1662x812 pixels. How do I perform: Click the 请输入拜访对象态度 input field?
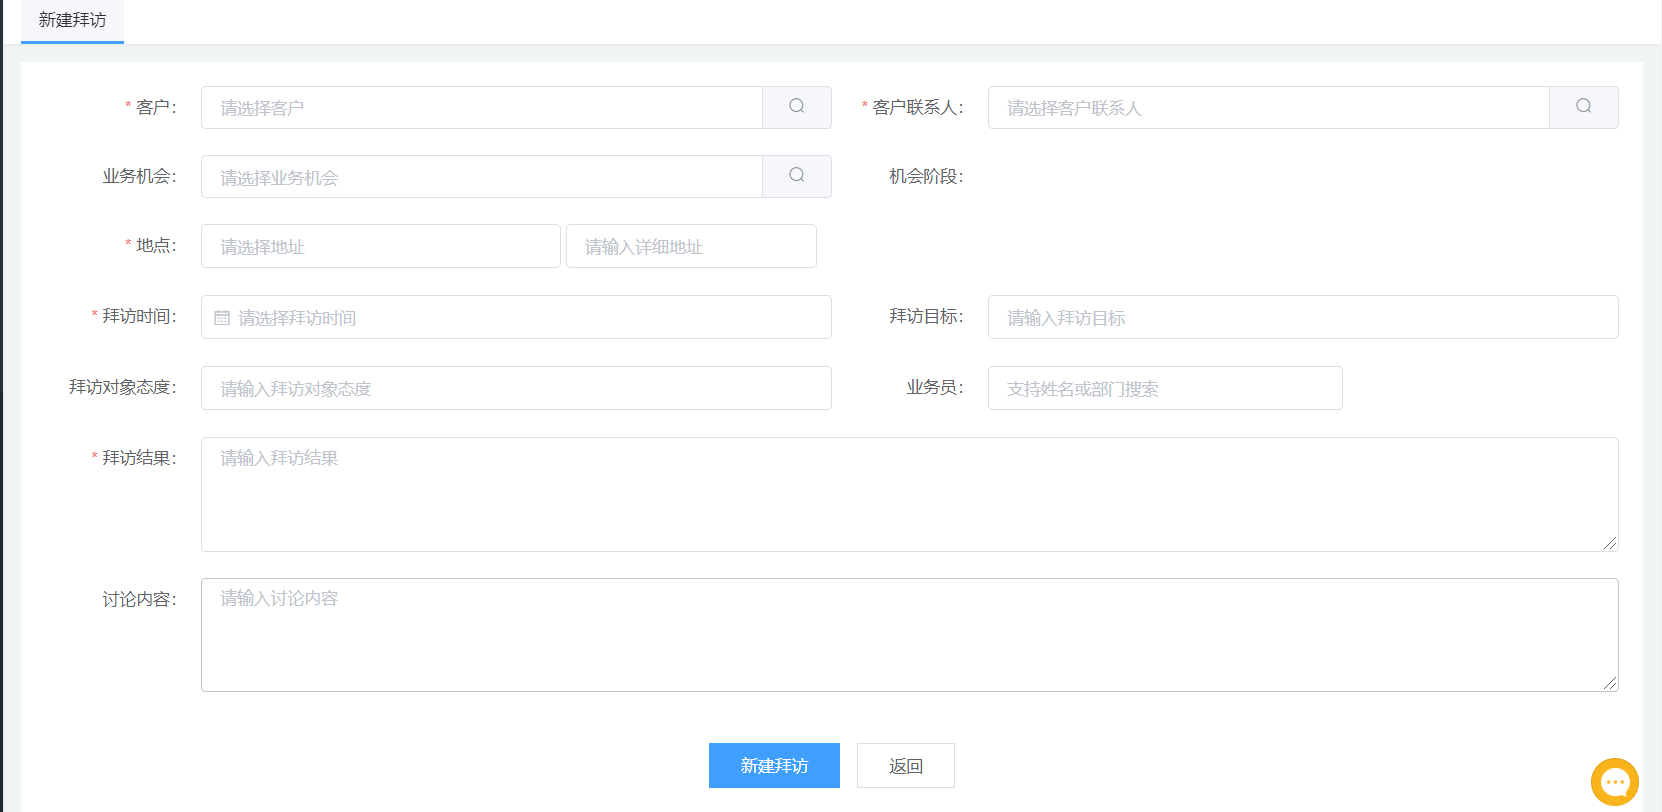coord(516,389)
